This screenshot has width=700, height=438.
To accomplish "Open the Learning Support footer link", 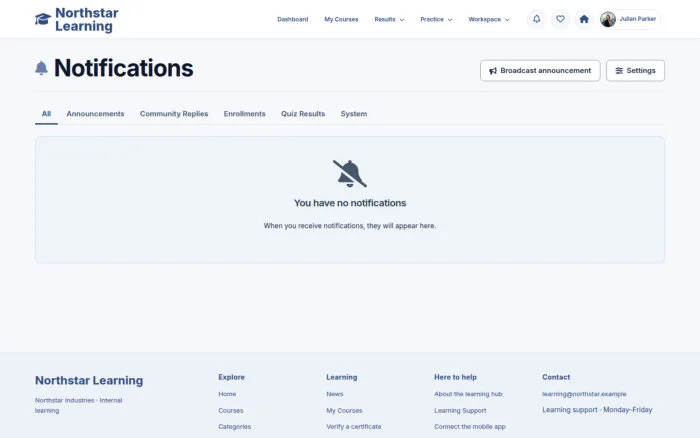I will 460,410.
